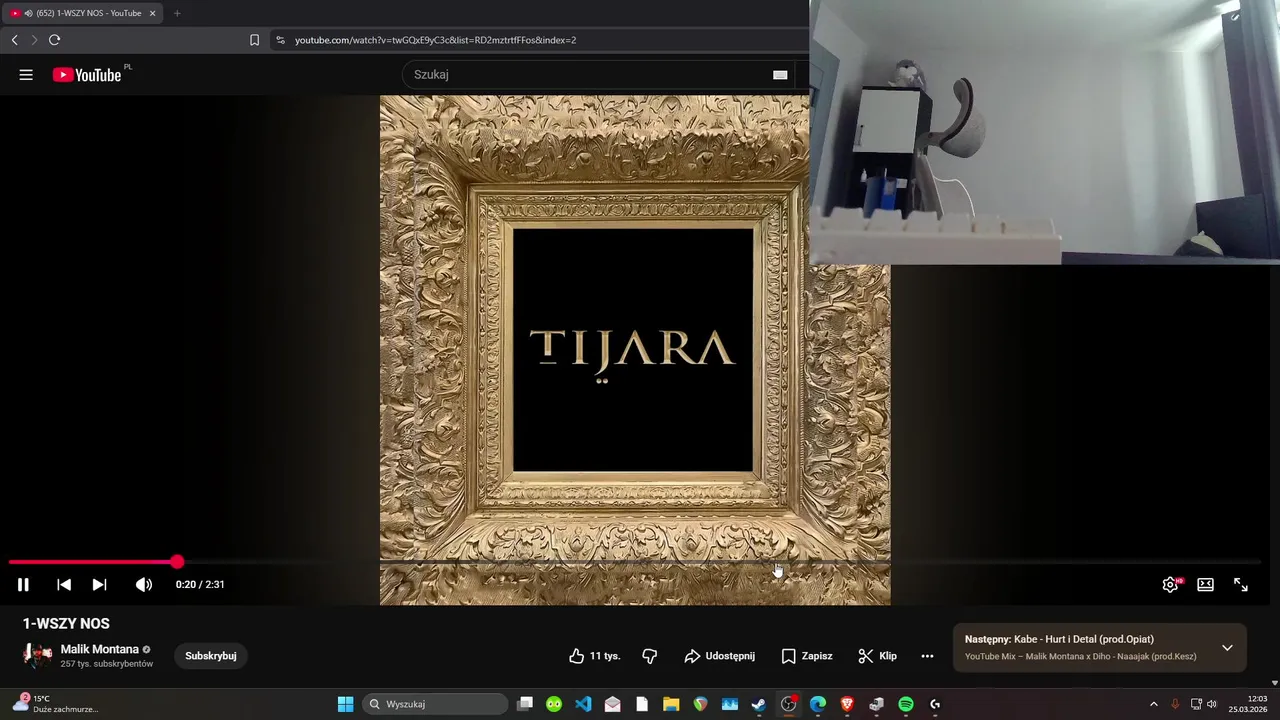This screenshot has height=720, width=1280.
Task: Open File Explorer from the taskbar
Action: (671, 704)
